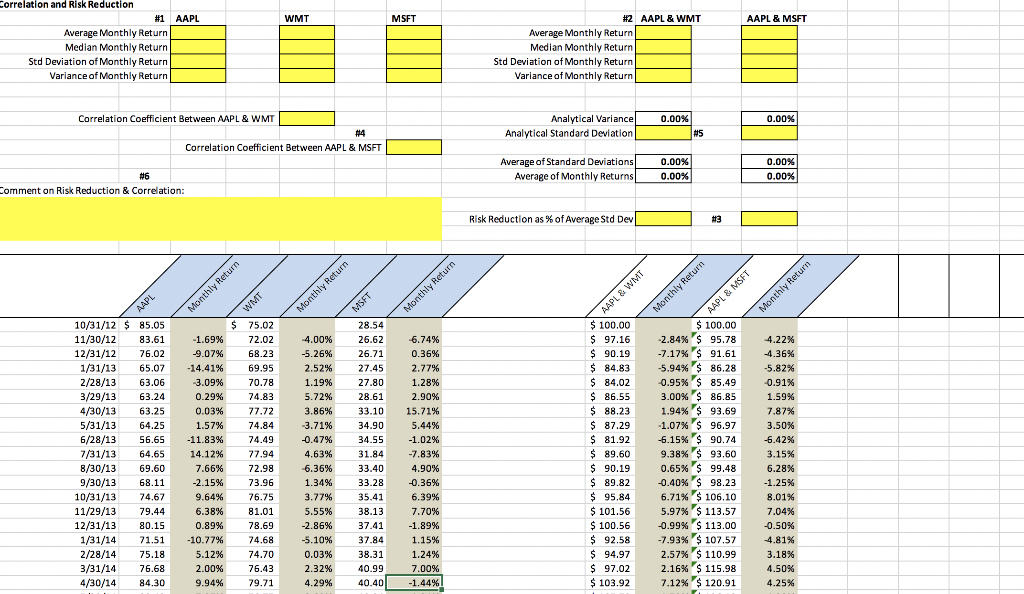
Task: Select AAPL & WMT value $84.02
Action: pos(610,383)
